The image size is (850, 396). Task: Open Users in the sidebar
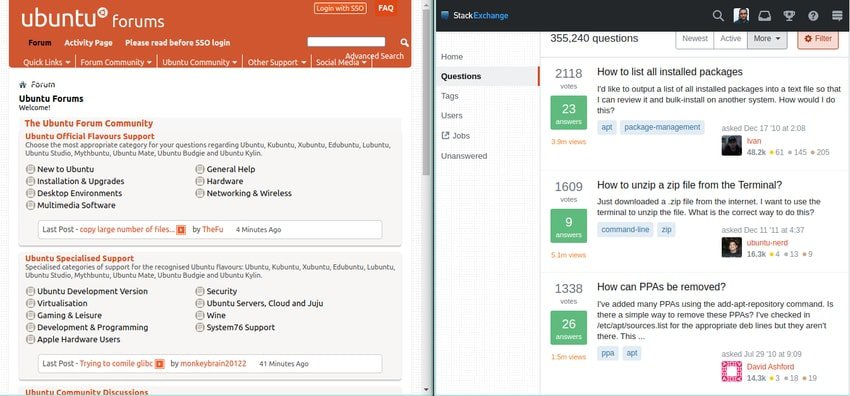point(452,115)
